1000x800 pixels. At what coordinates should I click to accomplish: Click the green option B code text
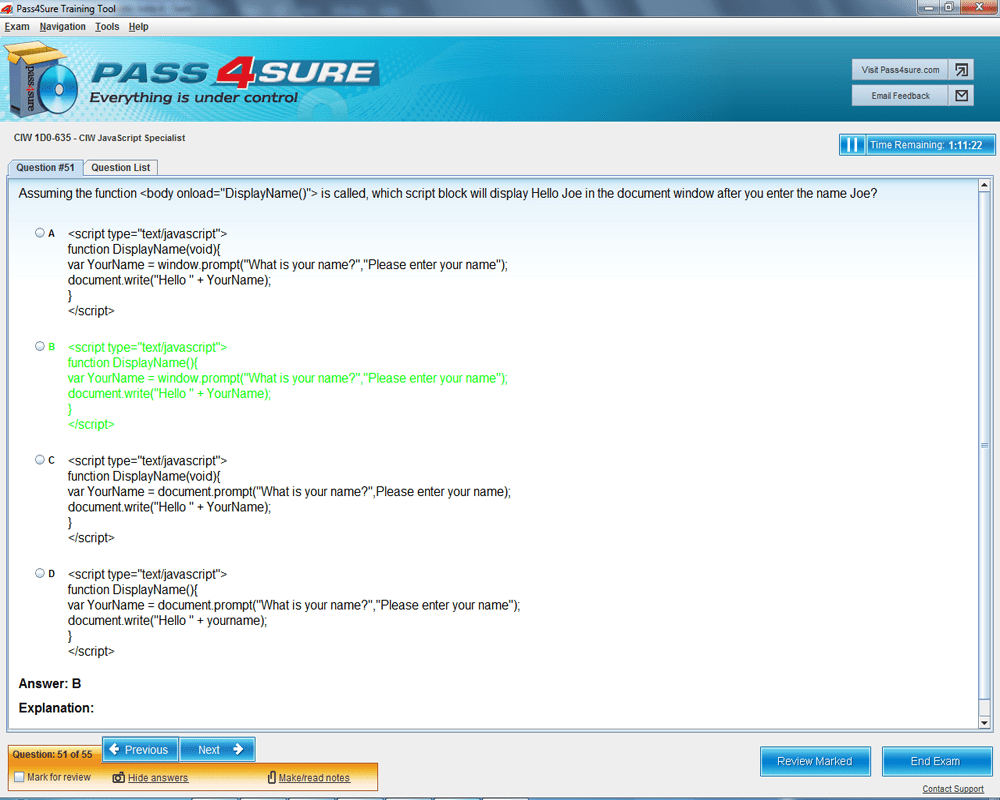(x=288, y=385)
